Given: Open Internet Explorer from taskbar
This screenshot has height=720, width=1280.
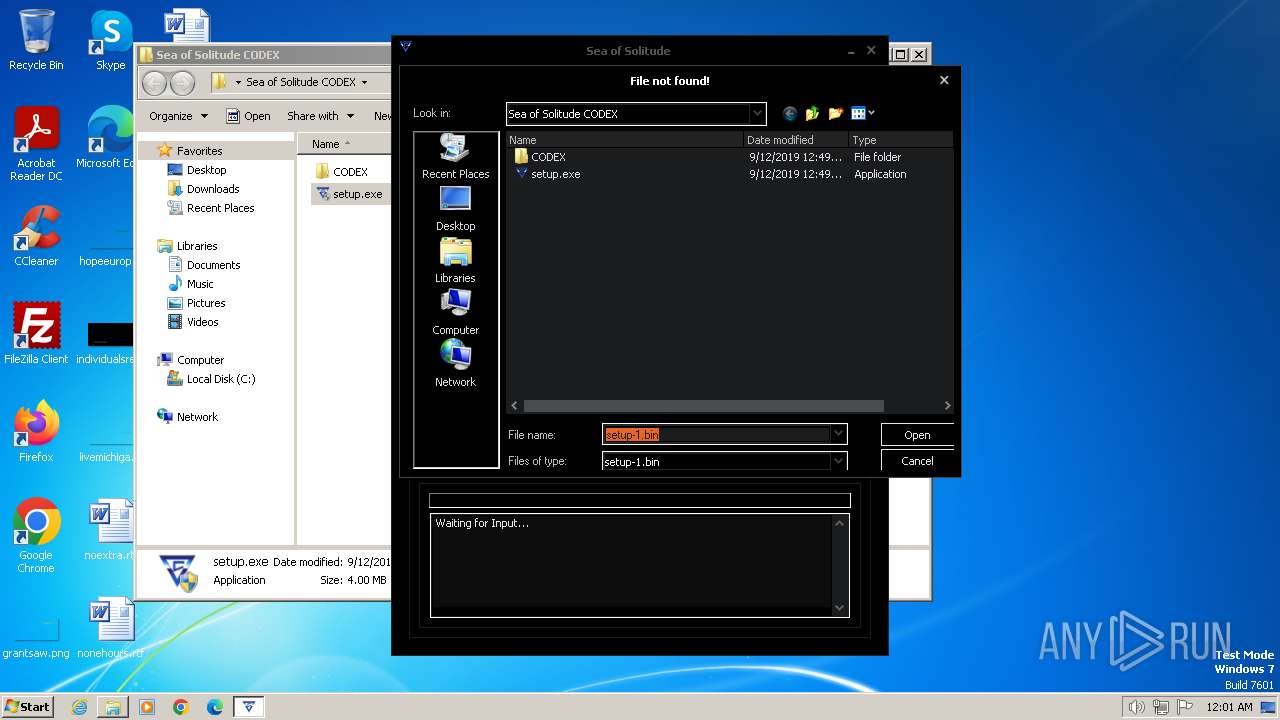Looking at the screenshot, I should [x=79, y=707].
